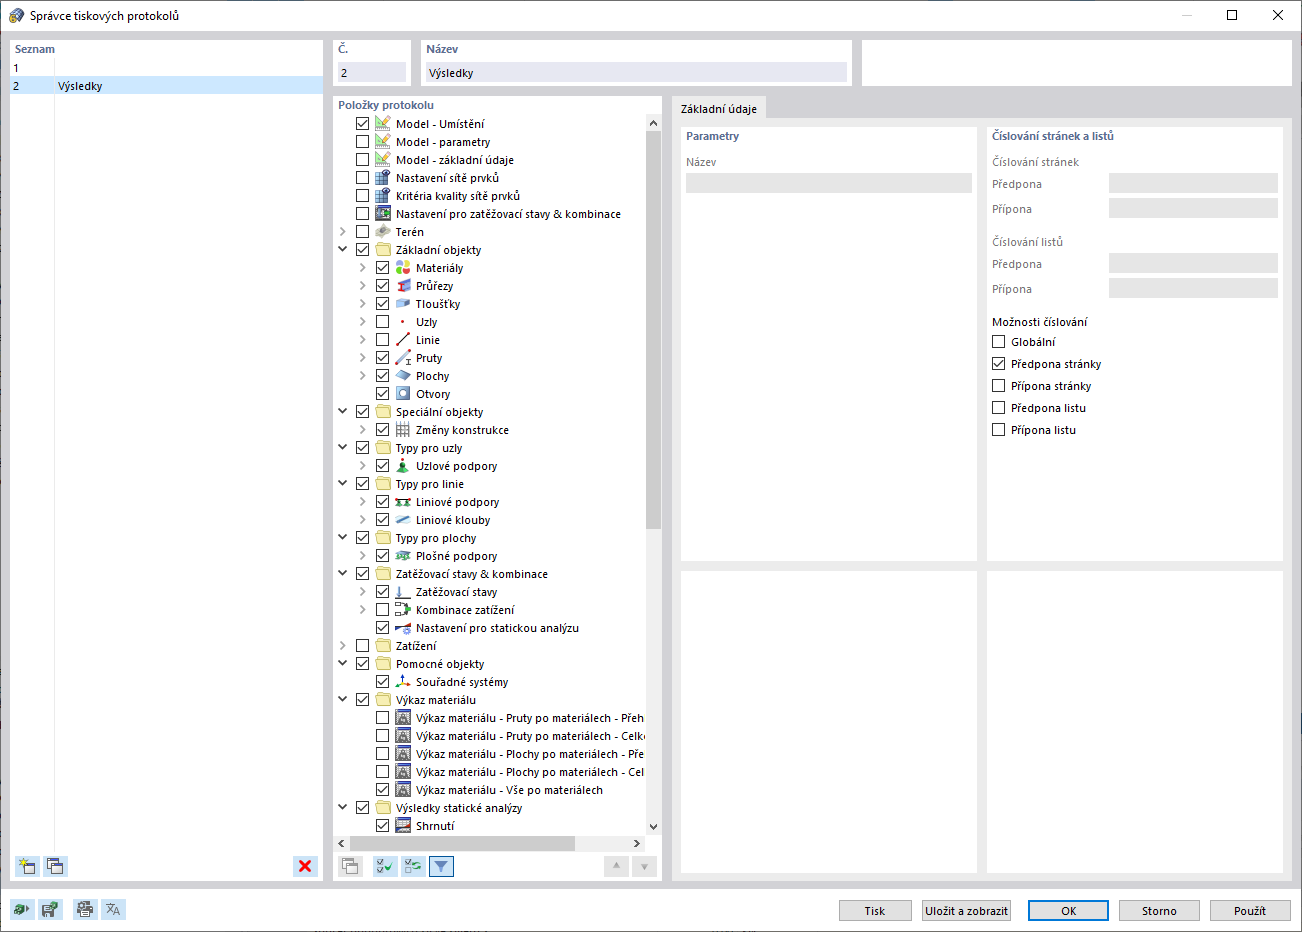Open the Základní údaje tab
Viewport: 1302px width, 932px height.
[719, 109]
